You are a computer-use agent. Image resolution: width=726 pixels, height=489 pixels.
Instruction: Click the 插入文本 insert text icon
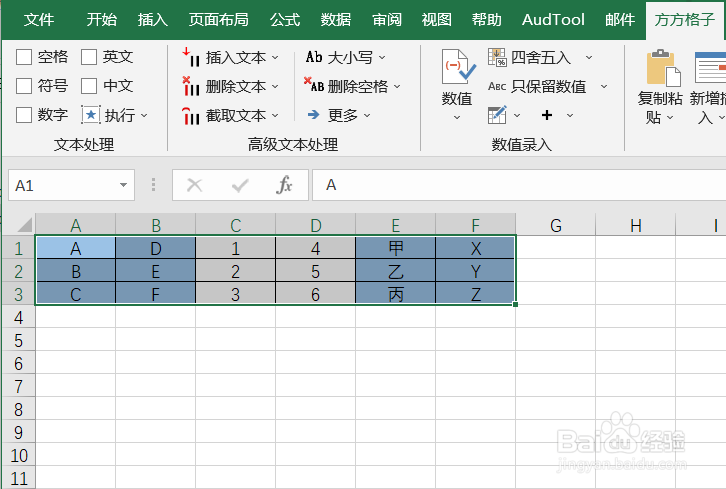[192, 58]
